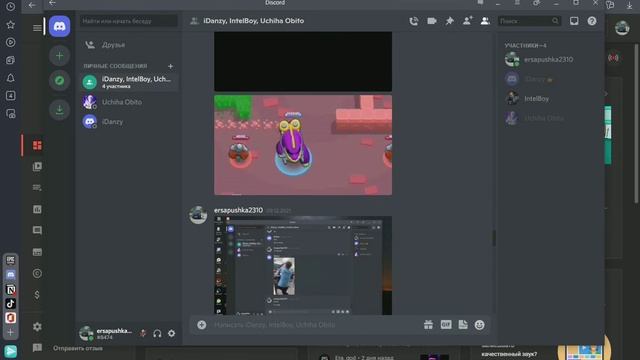
Task: Open the black image attachment at top of chat
Action: point(303,61)
